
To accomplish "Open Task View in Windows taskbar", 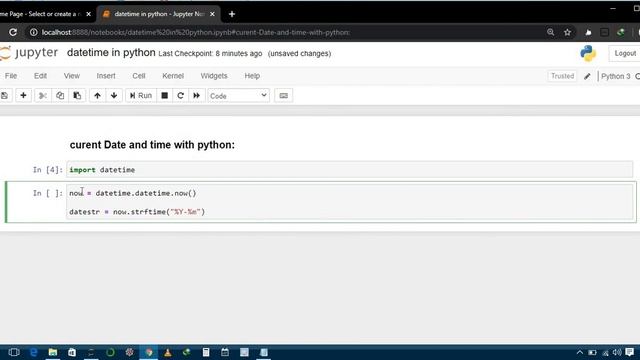I will coord(14,352).
